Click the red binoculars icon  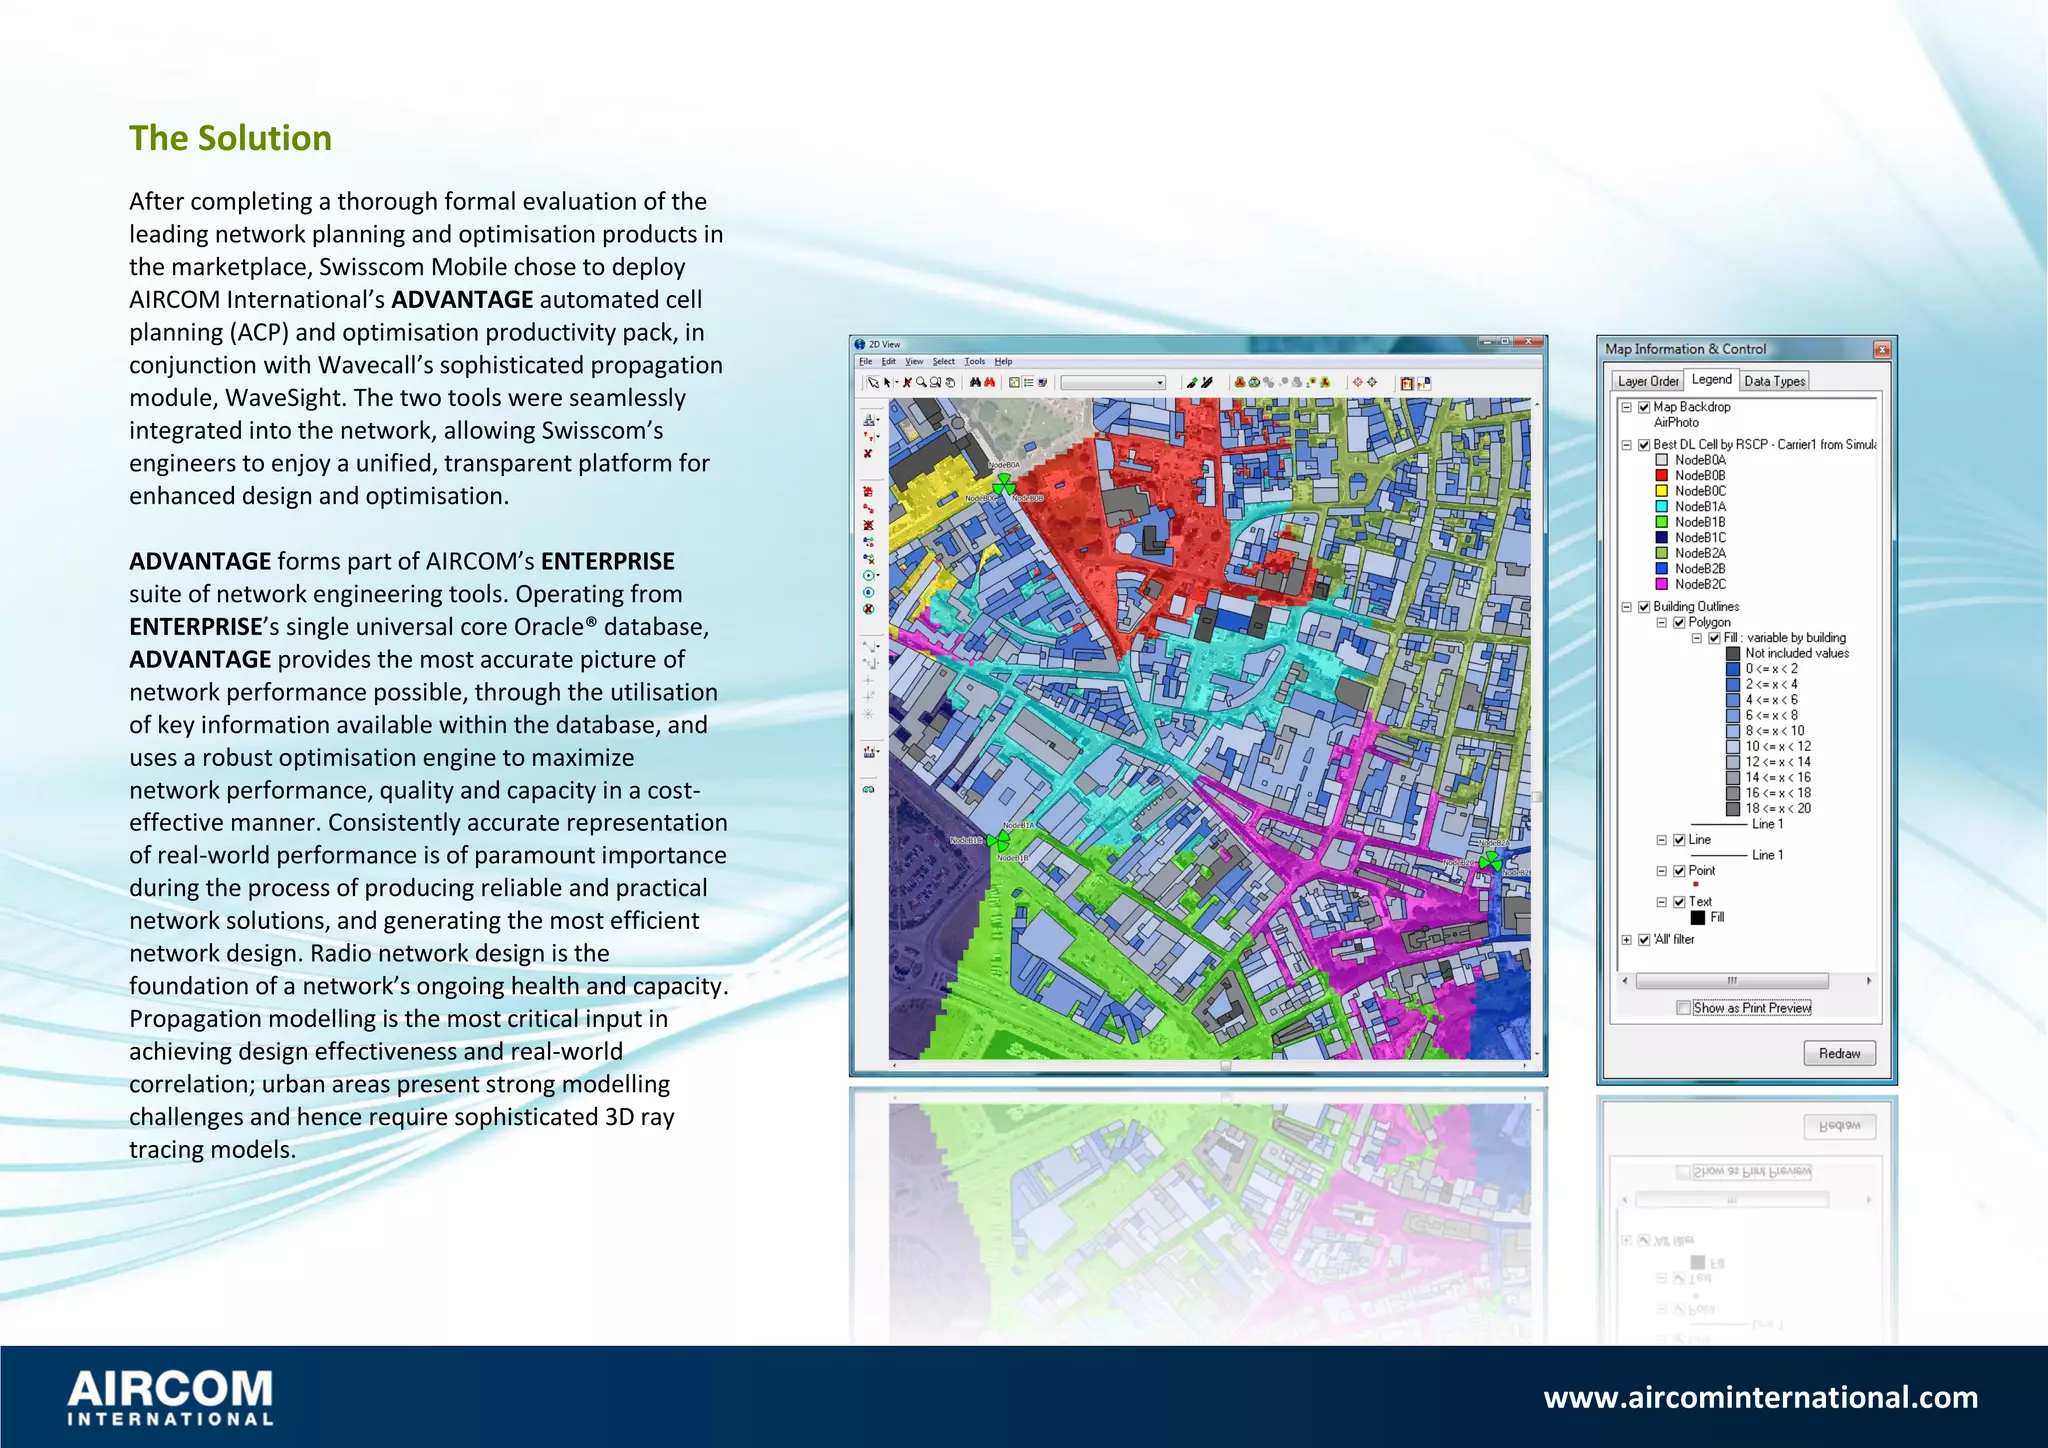point(989,382)
